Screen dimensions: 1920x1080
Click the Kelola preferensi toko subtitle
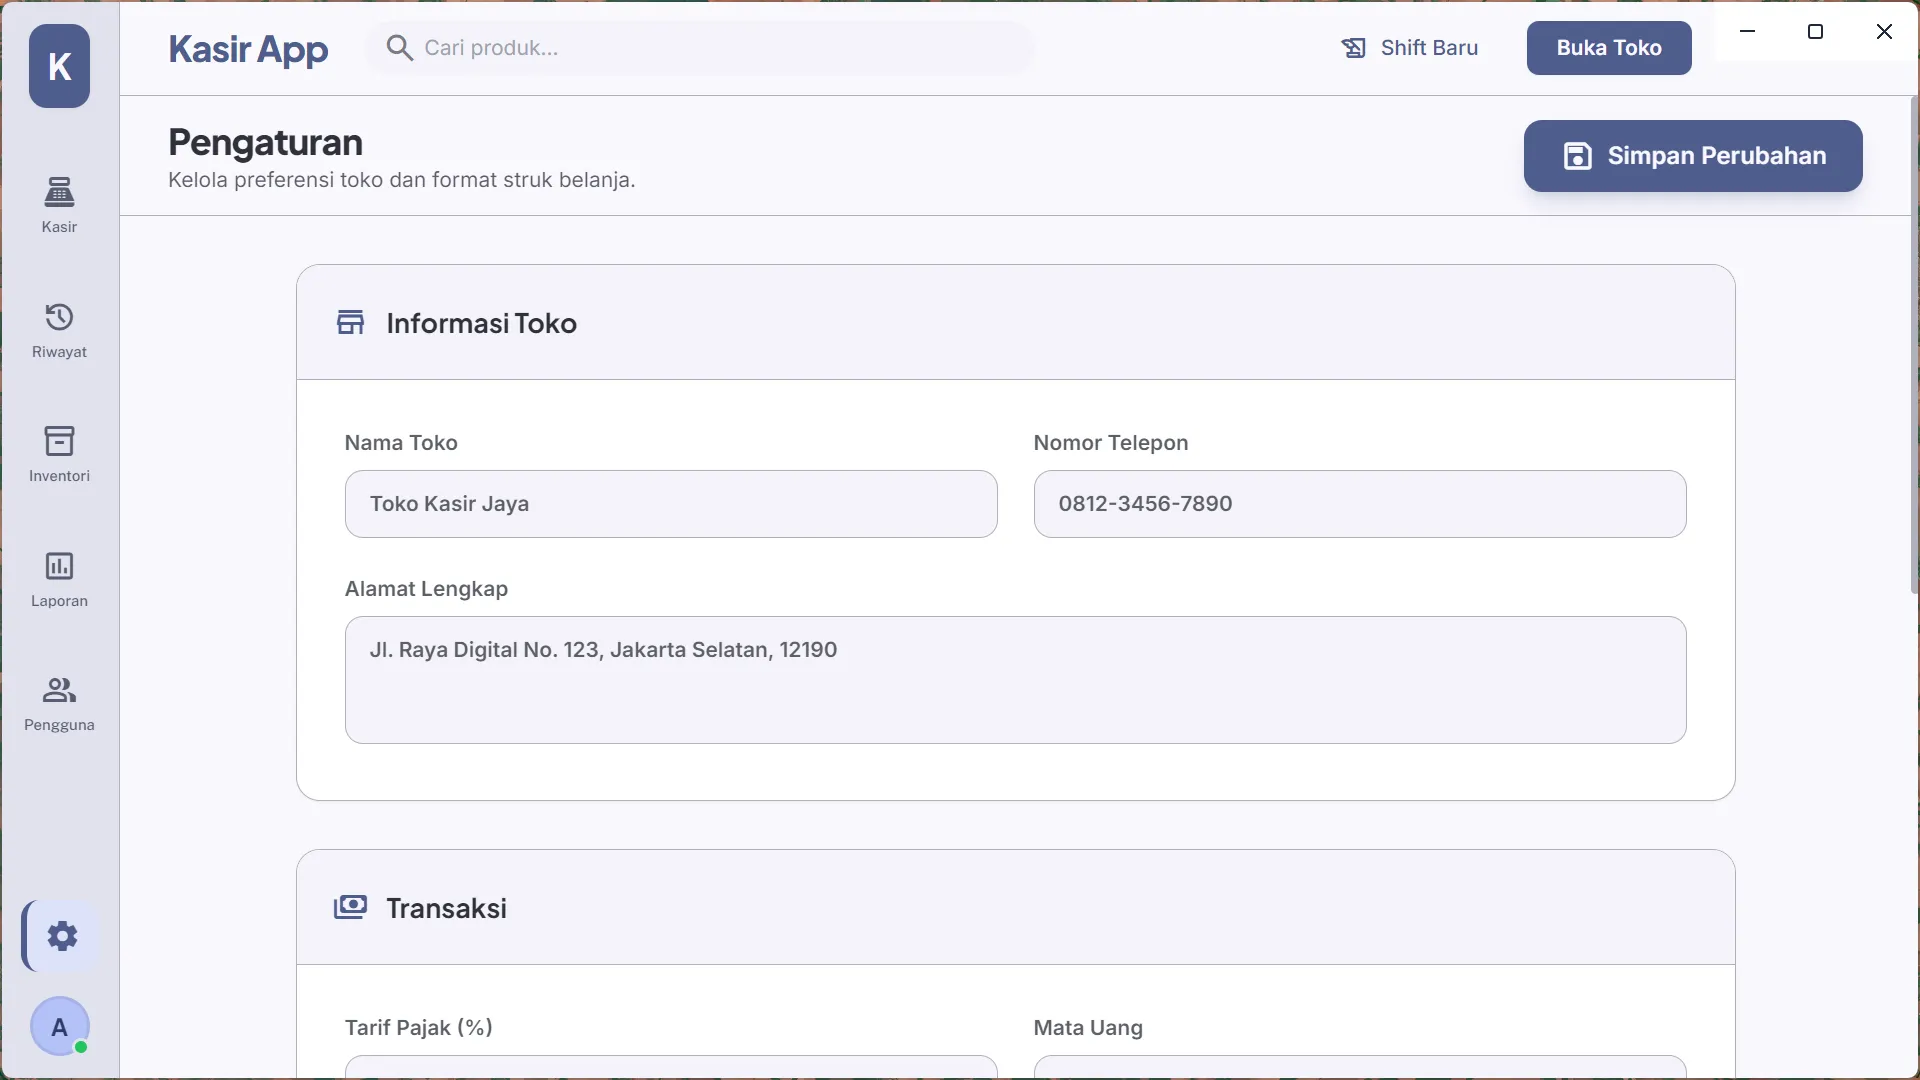click(x=401, y=180)
